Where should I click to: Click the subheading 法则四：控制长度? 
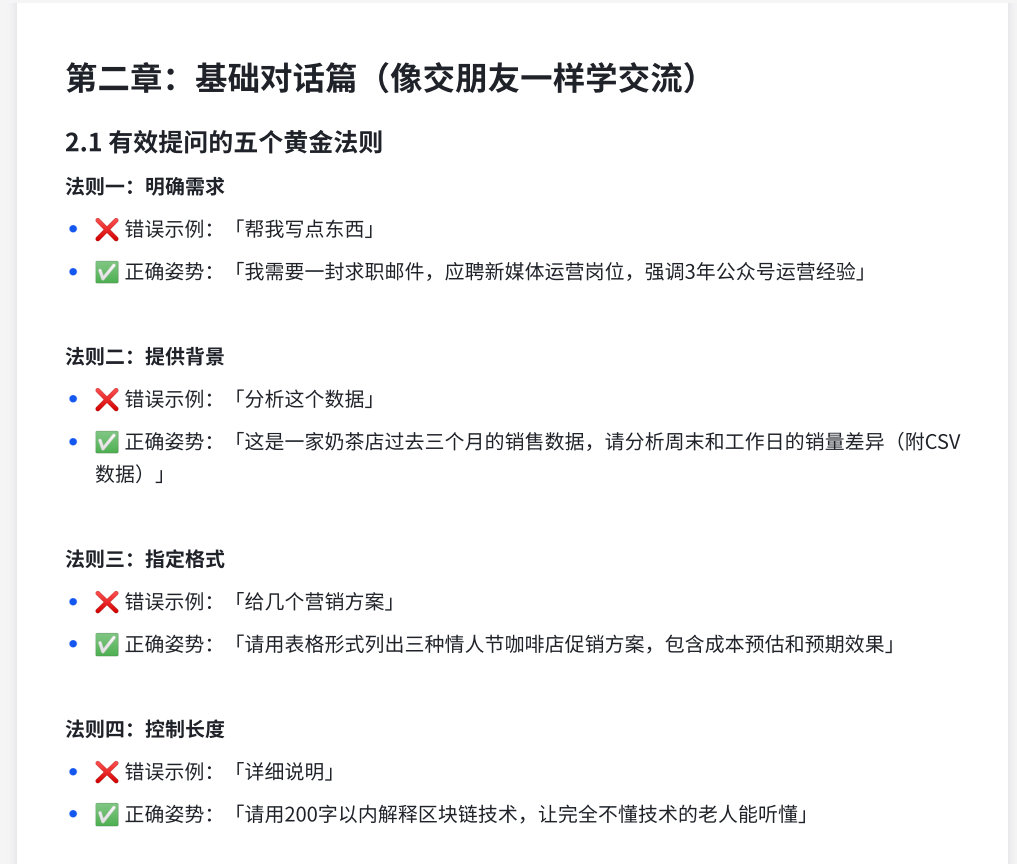click(x=145, y=729)
